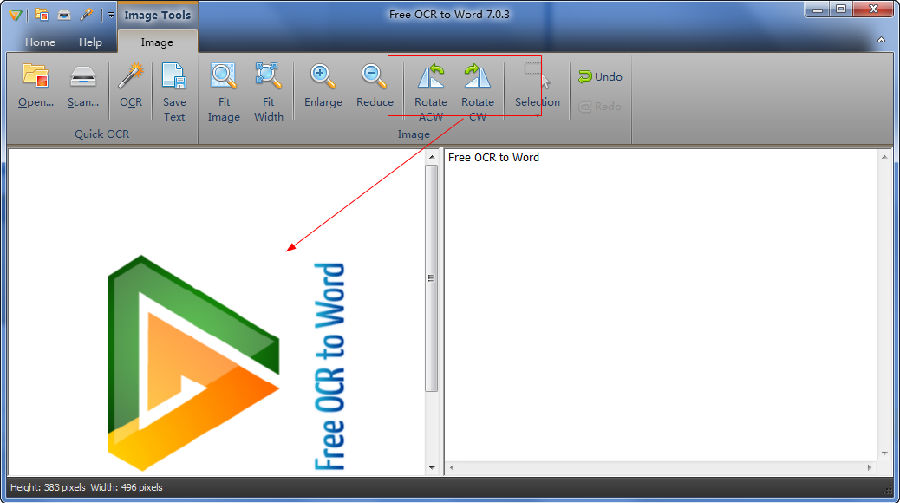Viewport: 900px width, 503px height.
Task: Switch to the Help tab
Action: click(x=90, y=42)
